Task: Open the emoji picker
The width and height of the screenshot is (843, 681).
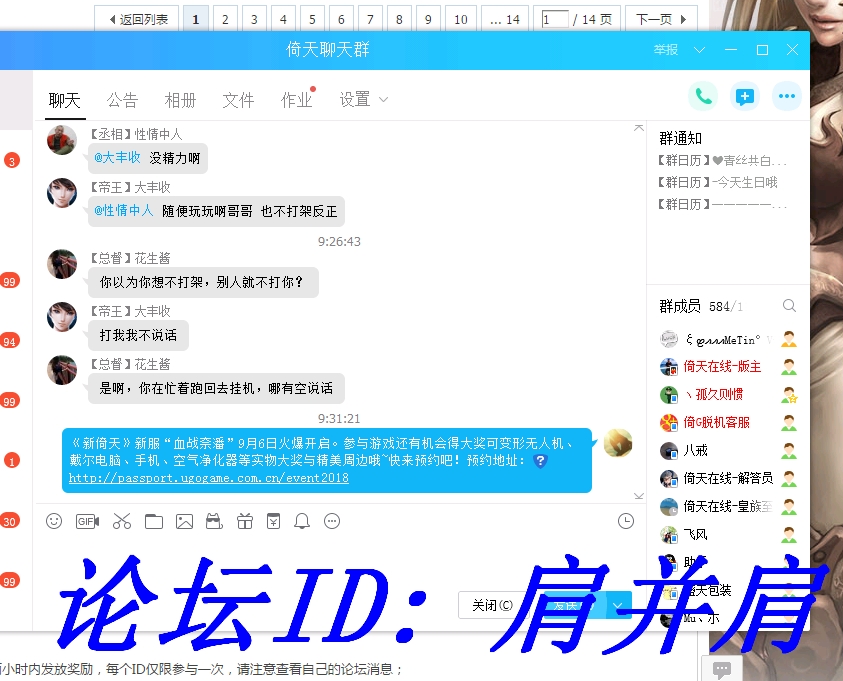Action: tap(54, 521)
